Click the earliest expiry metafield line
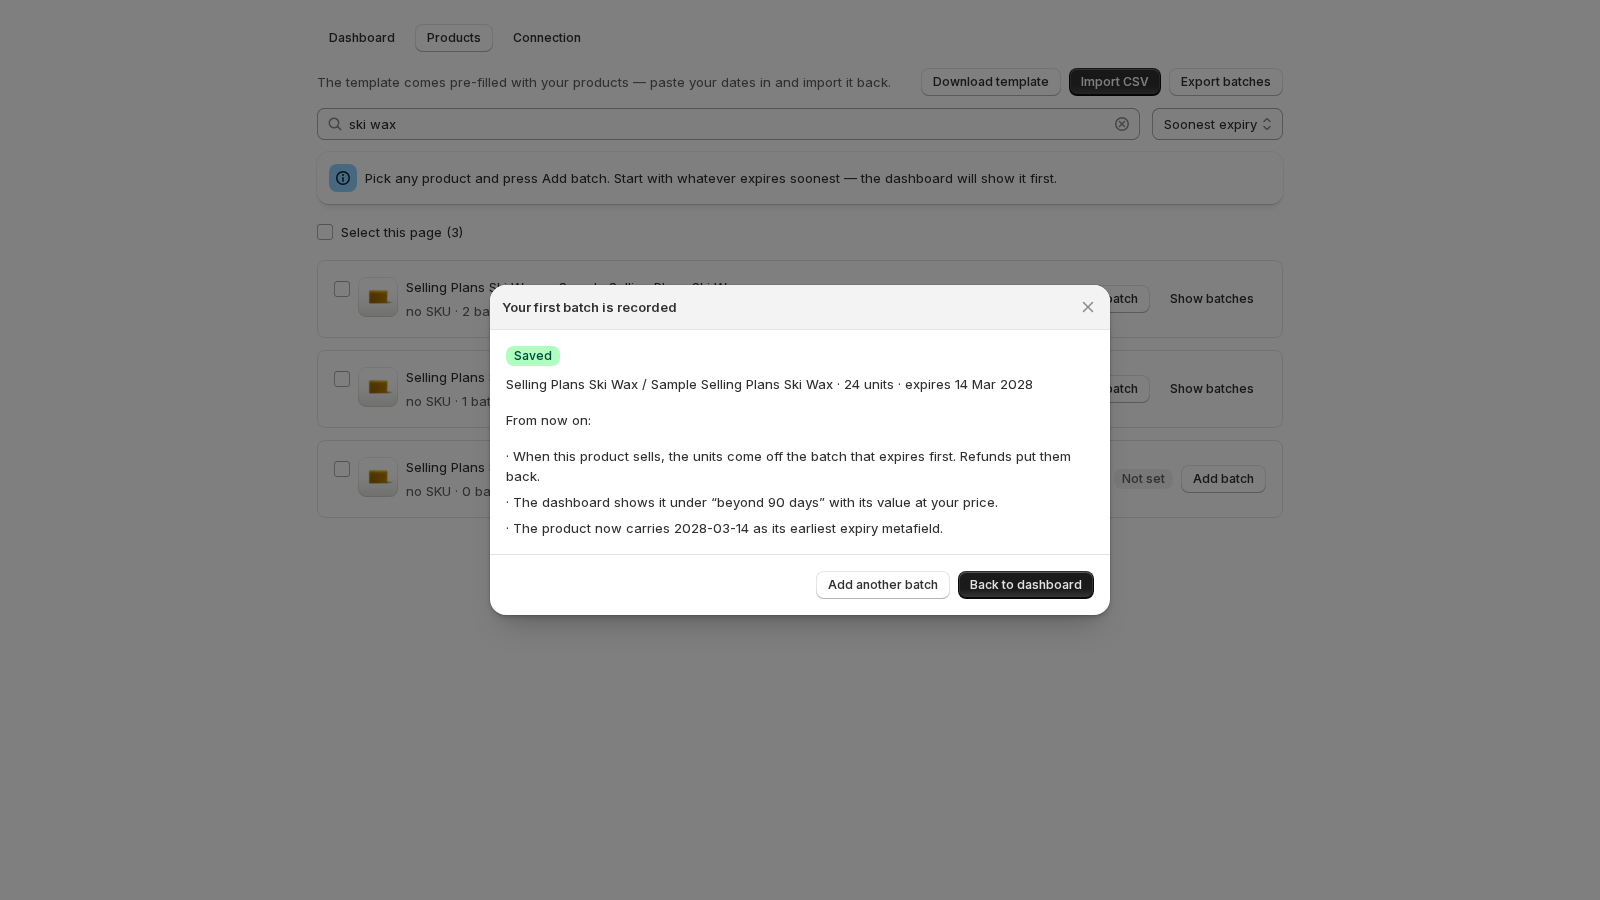 [724, 528]
